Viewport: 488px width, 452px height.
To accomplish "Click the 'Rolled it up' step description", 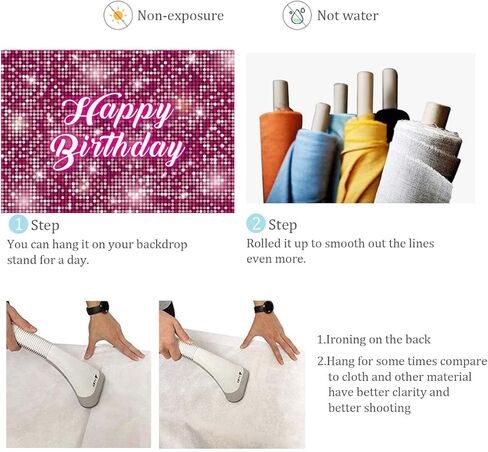I will [x=340, y=251].
